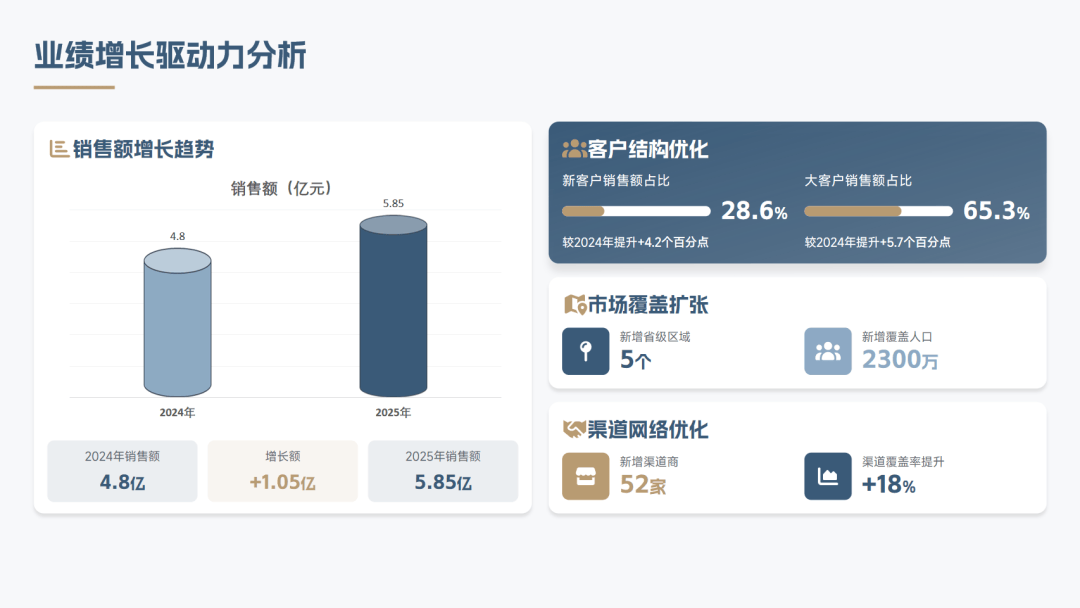1080x608 pixels.
Task: Click the slide title 业绩增长驱动力分析
Action: coord(170,55)
